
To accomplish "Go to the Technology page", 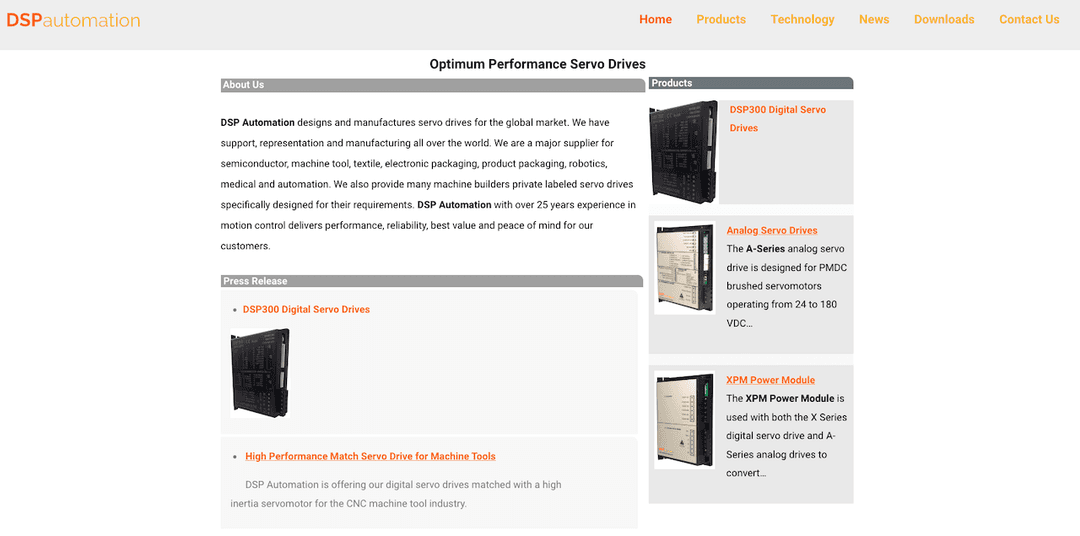I will click(x=802, y=19).
